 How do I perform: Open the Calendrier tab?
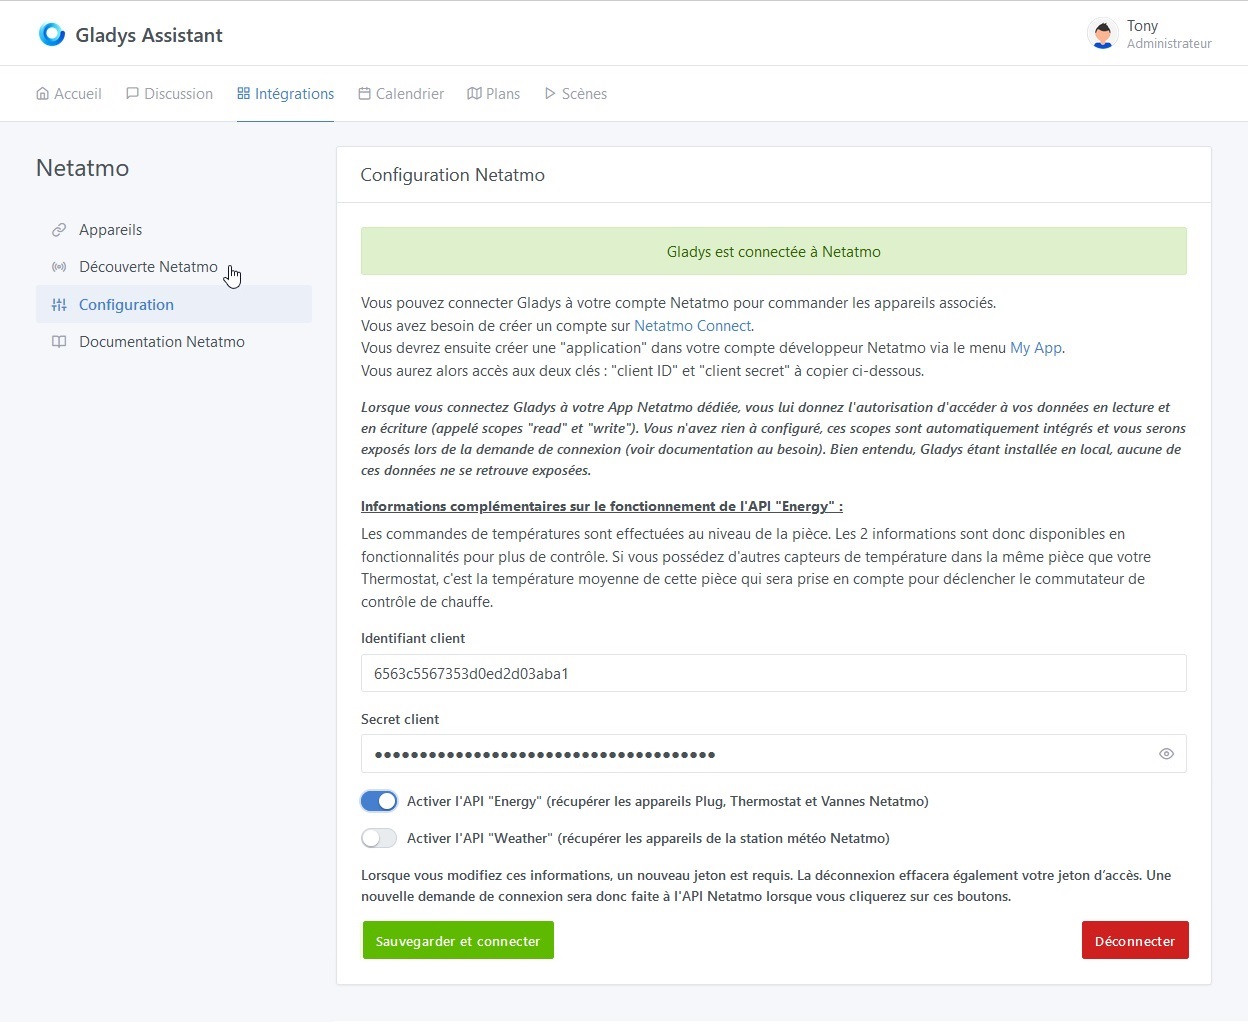[400, 94]
